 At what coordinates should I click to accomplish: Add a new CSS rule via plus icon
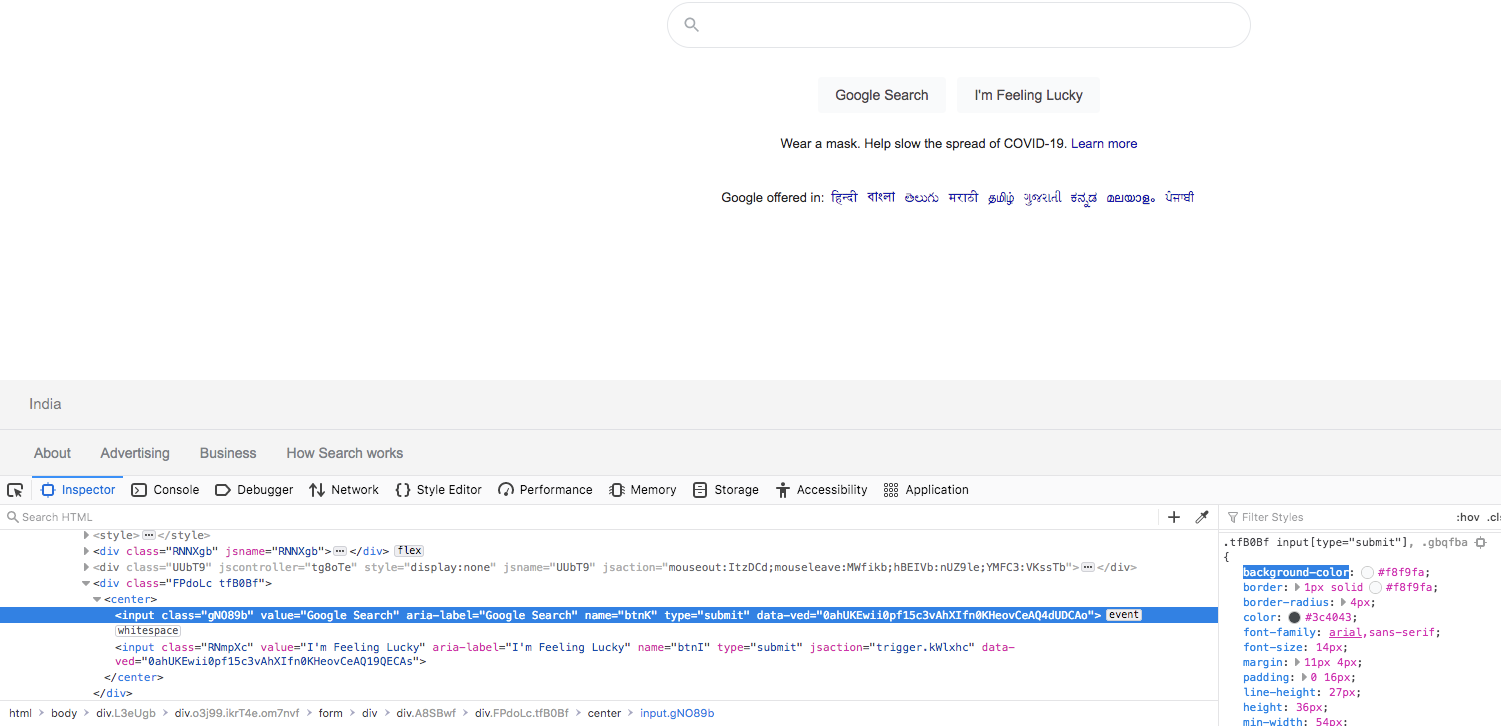(1173, 517)
